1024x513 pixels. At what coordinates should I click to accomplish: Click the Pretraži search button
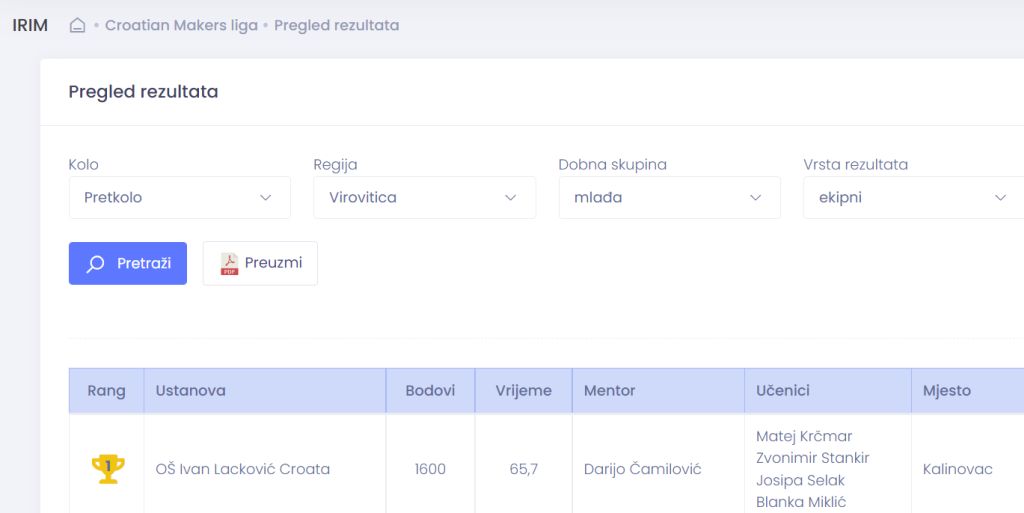(128, 264)
